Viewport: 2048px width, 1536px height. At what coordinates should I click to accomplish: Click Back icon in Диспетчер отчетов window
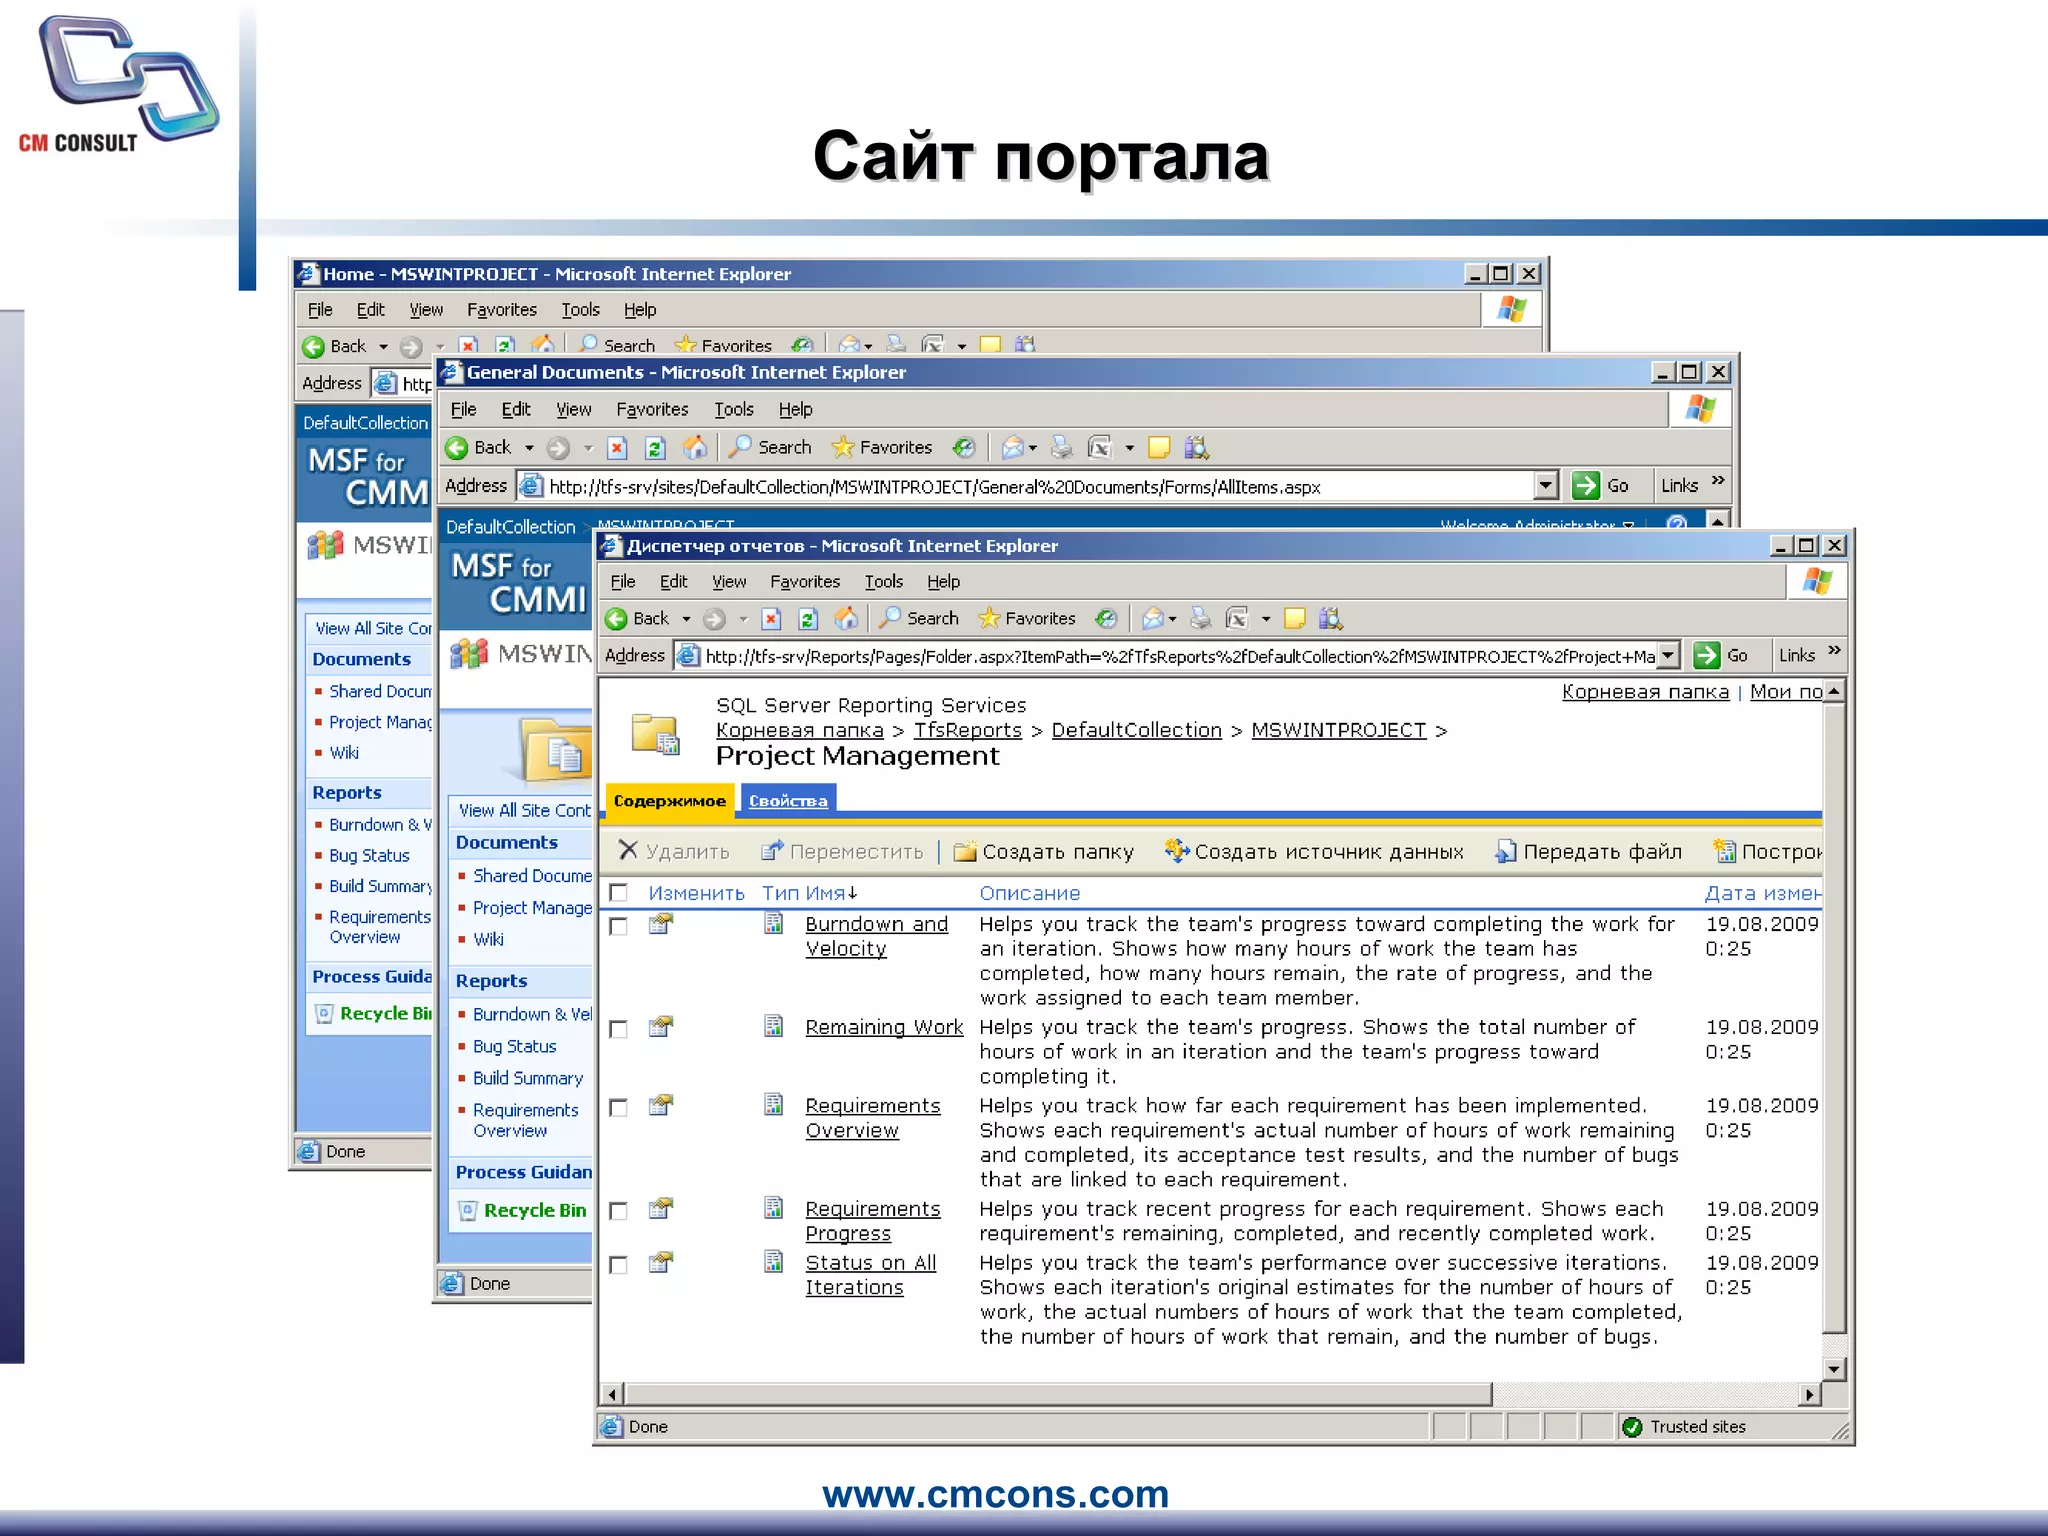(617, 619)
